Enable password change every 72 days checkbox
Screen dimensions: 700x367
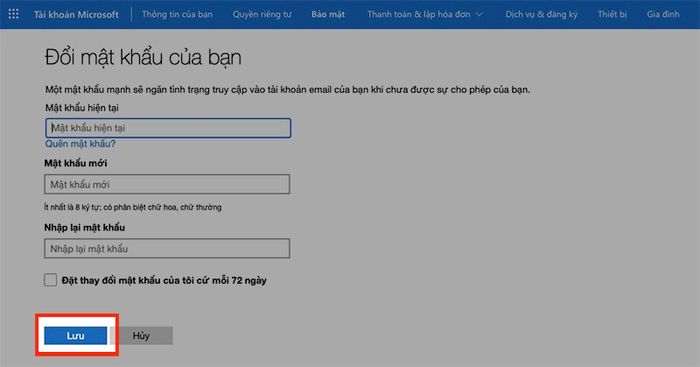coord(50,280)
